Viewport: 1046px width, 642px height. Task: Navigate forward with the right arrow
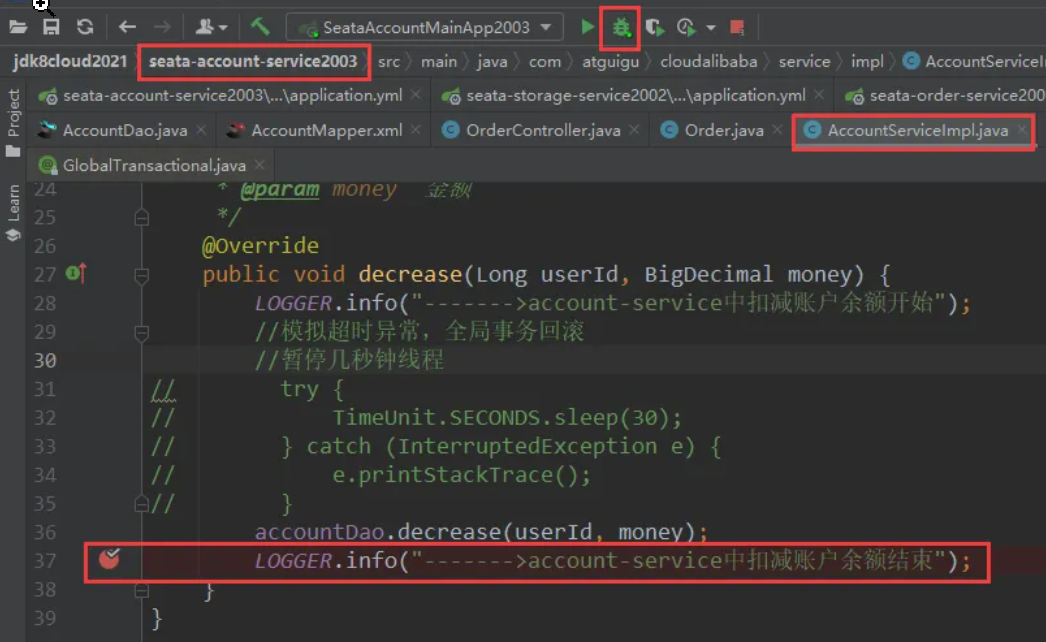[161, 27]
